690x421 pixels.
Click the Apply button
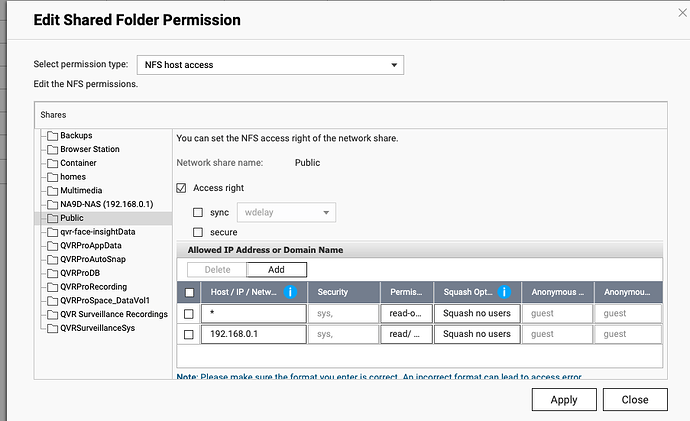point(564,399)
